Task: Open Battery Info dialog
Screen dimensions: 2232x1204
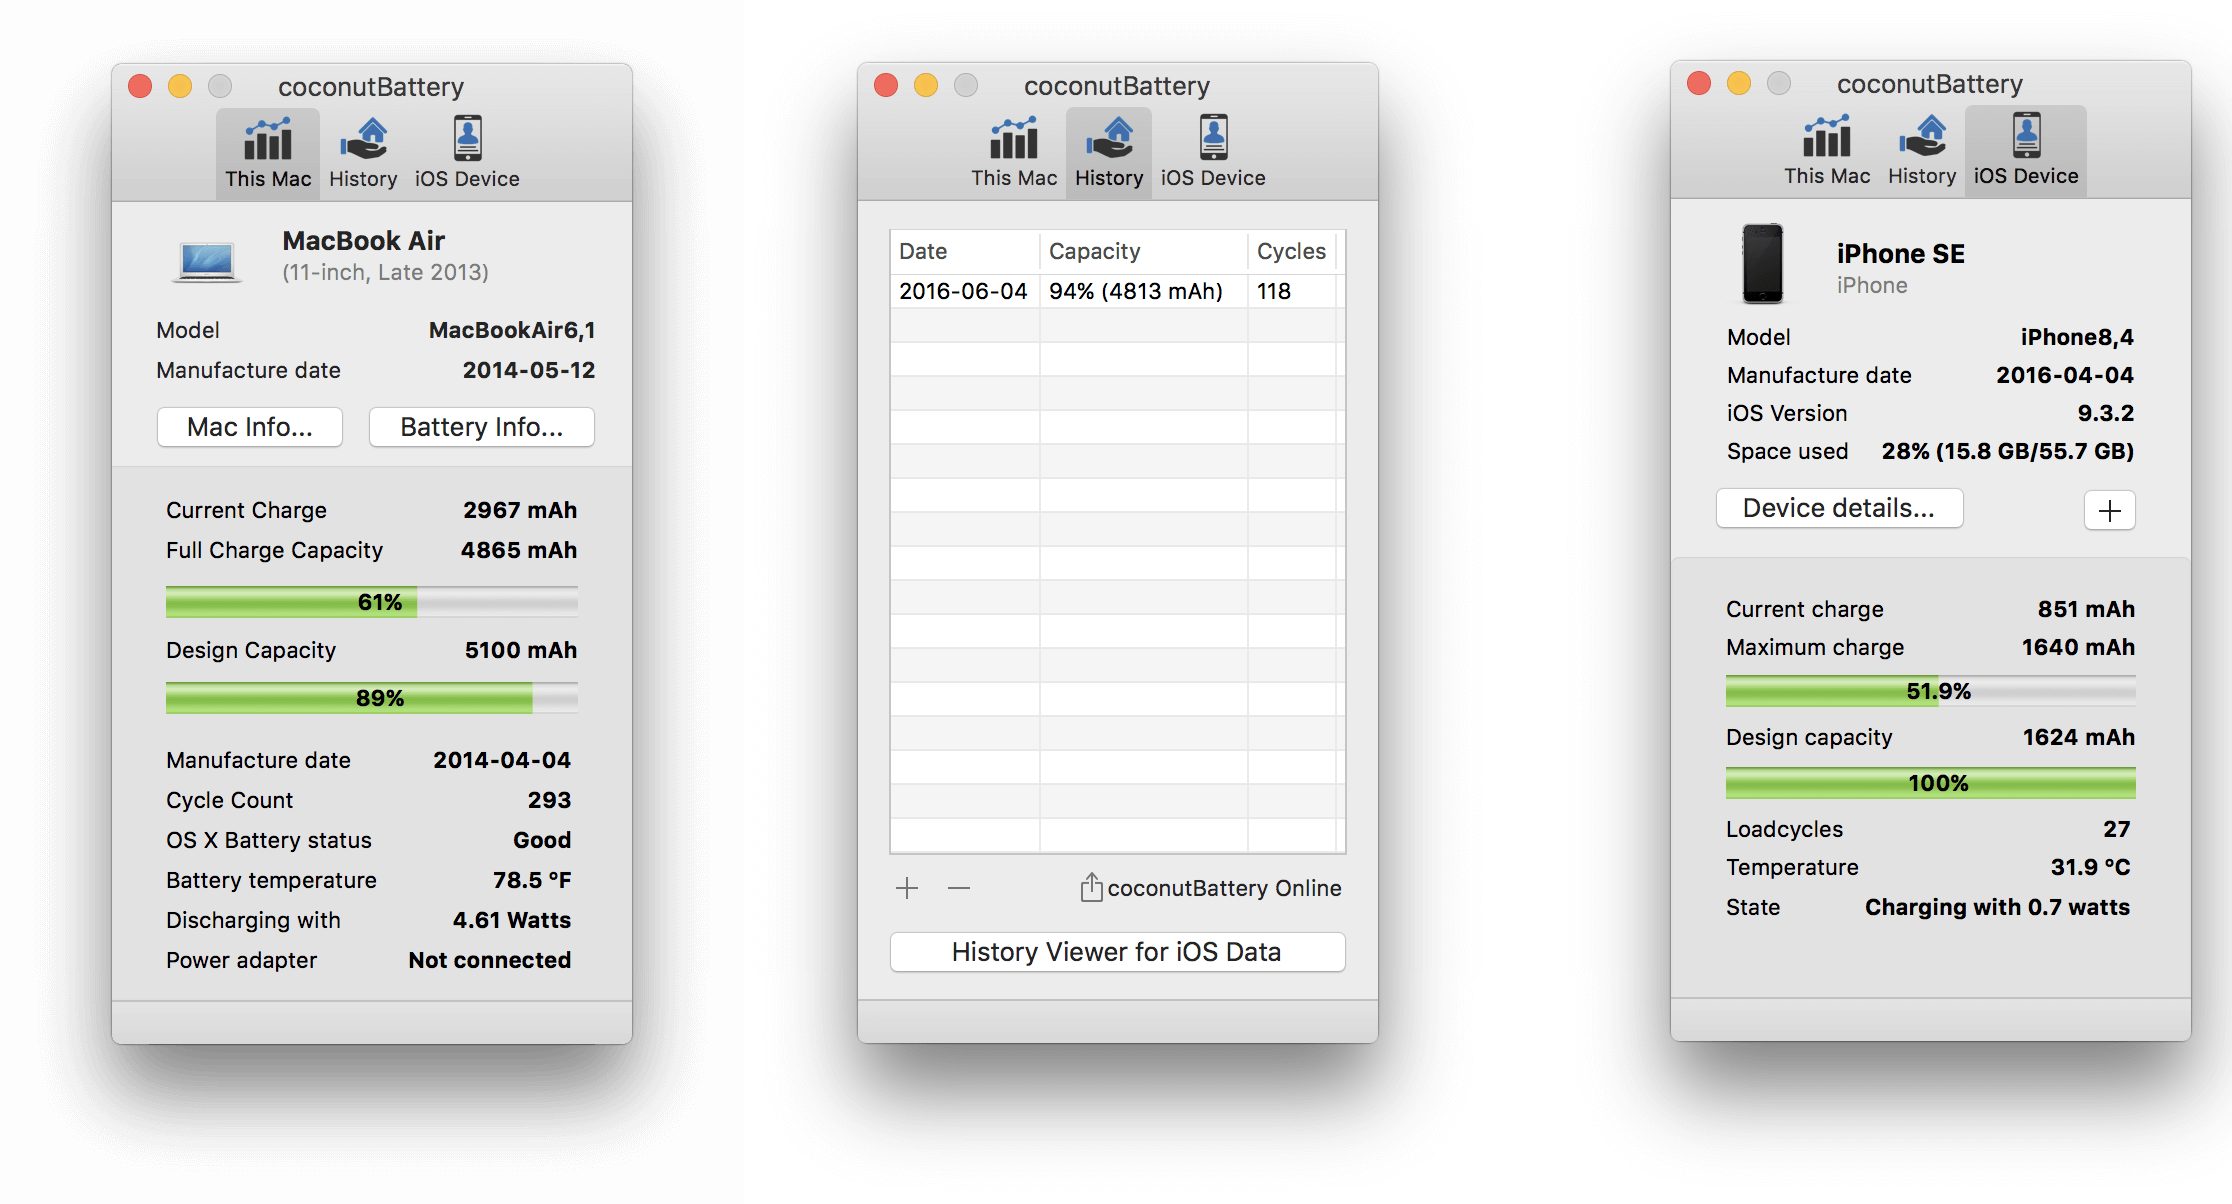Action: (481, 427)
